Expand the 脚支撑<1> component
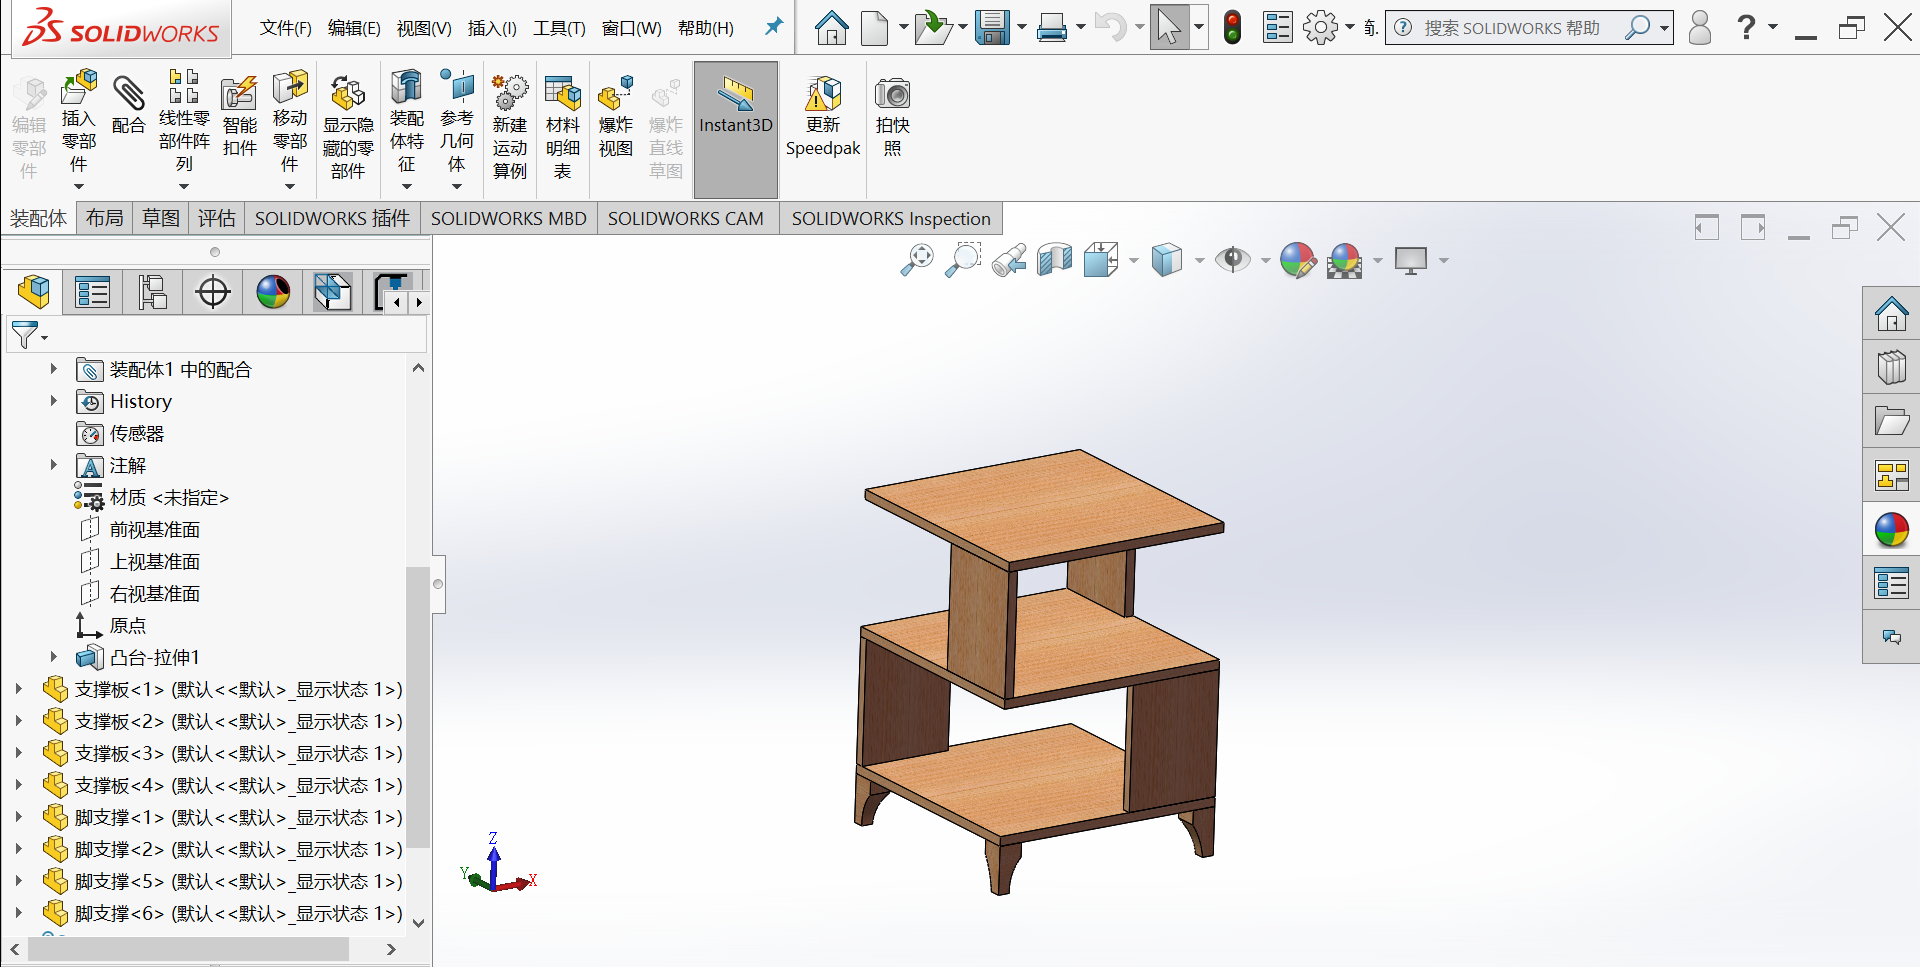 pyautogui.click(x=18, y=817)
